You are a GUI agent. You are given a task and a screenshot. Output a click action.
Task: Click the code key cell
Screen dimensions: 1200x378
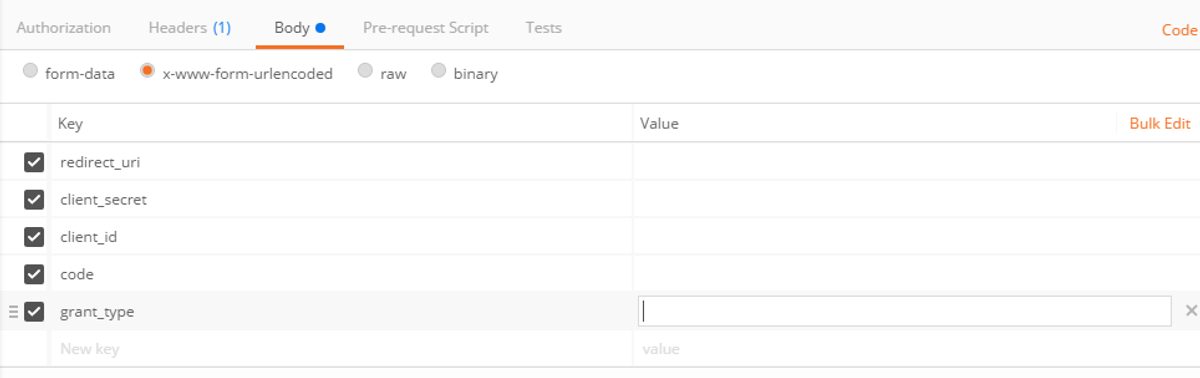click(341, 274)
